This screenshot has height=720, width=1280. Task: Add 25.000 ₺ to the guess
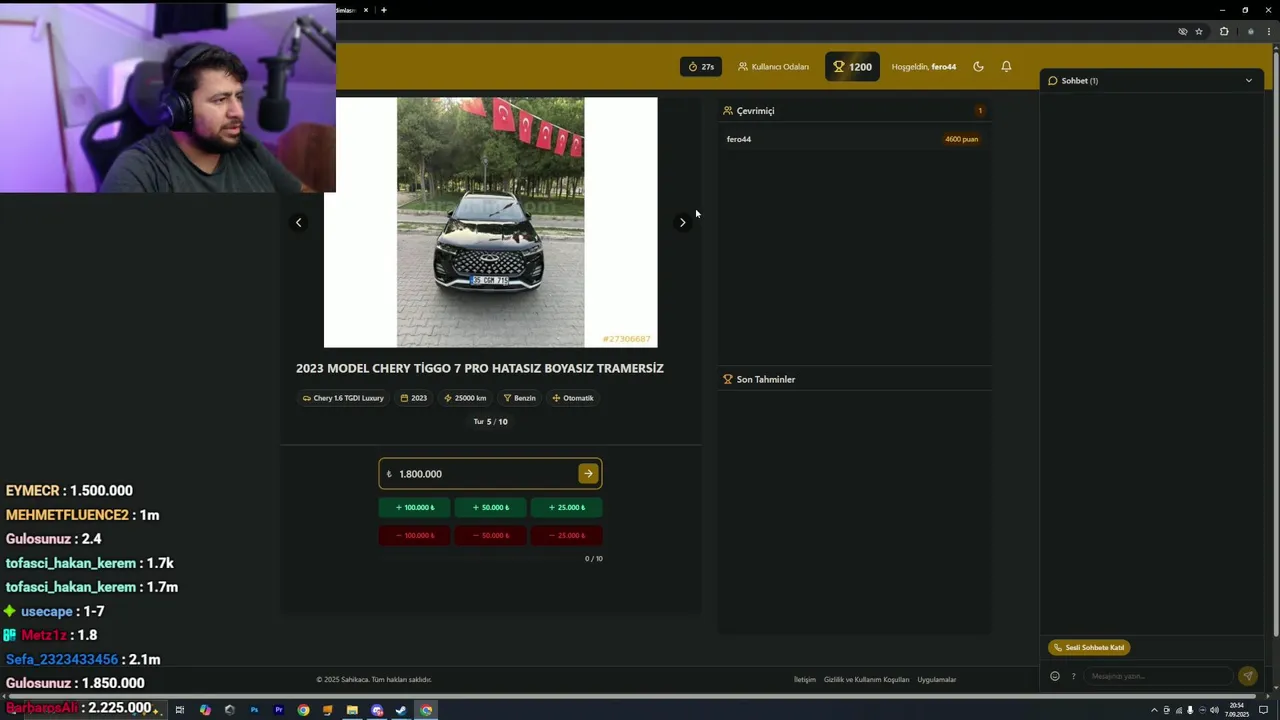[x=566, y=507]
